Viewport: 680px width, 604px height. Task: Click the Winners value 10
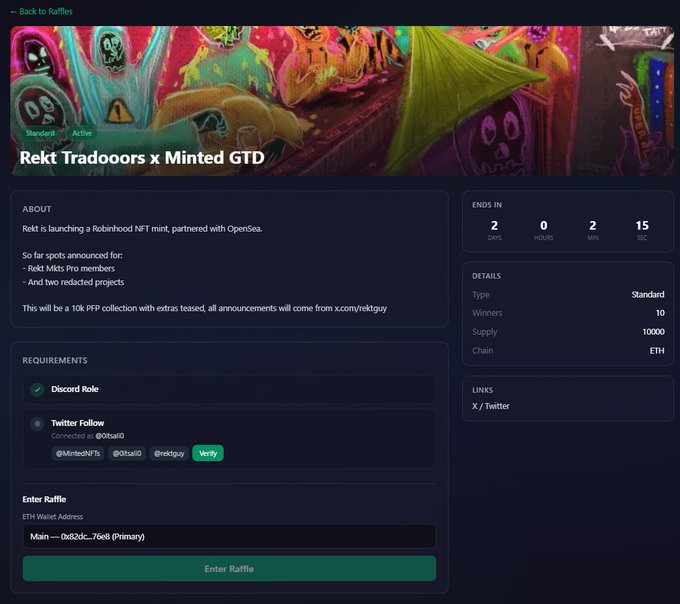coord(660,313)
